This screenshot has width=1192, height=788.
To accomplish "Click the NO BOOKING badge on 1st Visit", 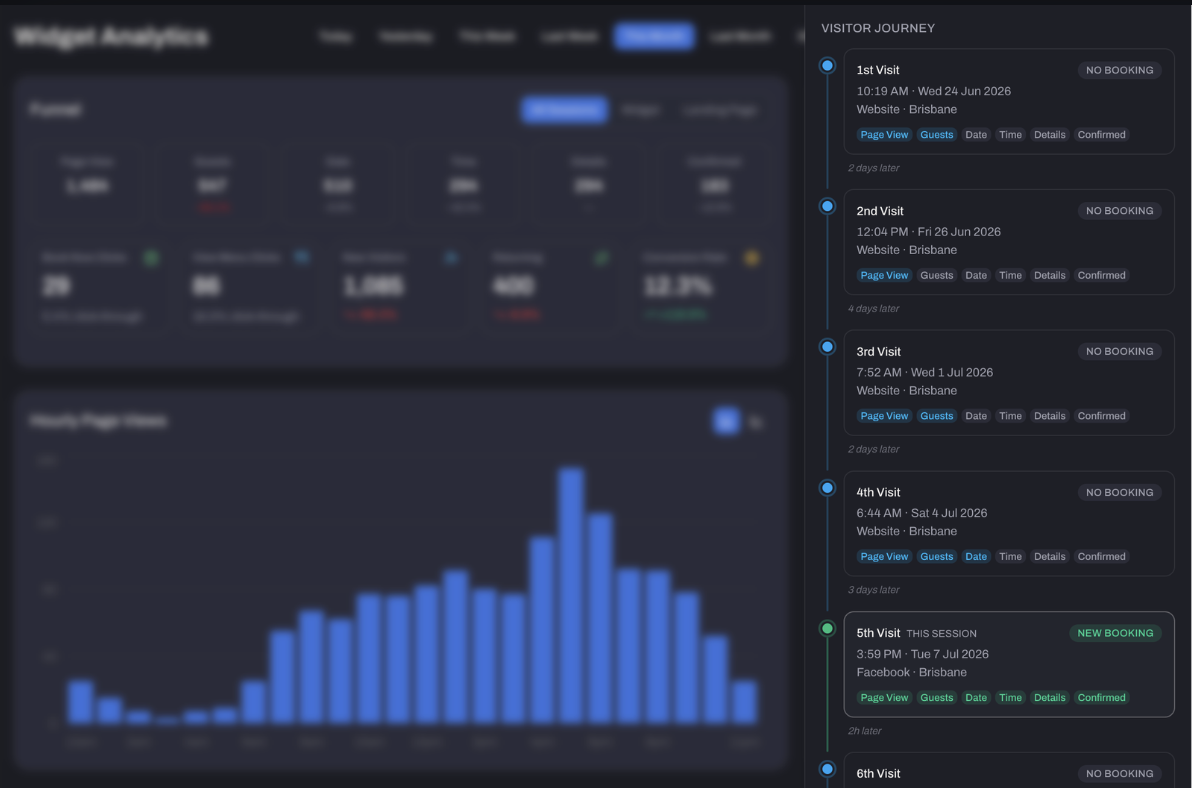I will click(1119, 70).
